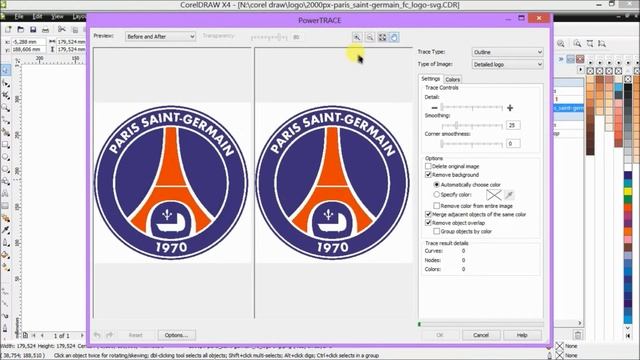Toggle Merge adjacent objects of same color
This screenshot has width=640, height=360.
(428, 214)
